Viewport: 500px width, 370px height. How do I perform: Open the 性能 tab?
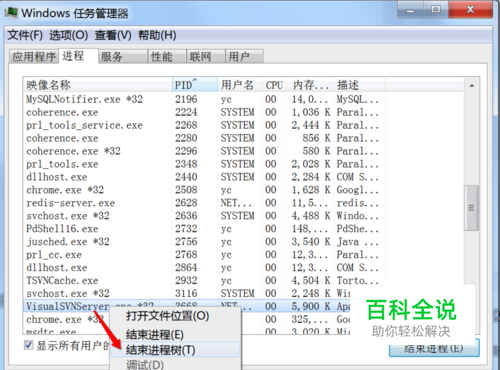coord(167,56)
